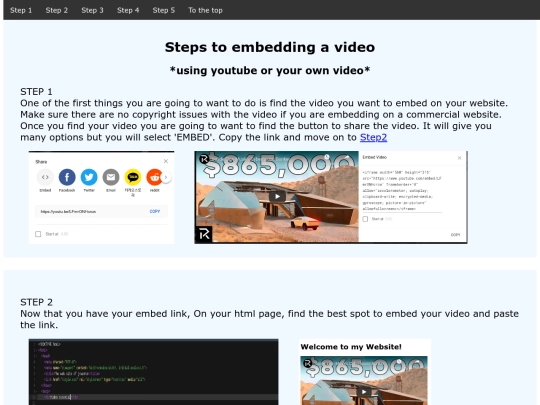Close the Embed Video panel
This screenshot has height=405, width=540.
coord(459,158)
